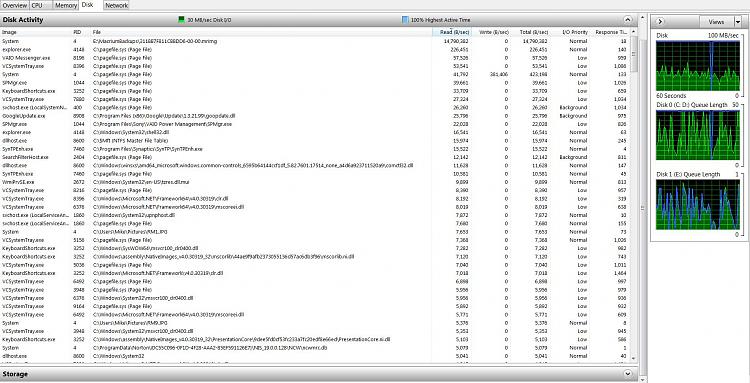Click the Storage section header title
Screen dimensions: 750x383
(15, 374)
